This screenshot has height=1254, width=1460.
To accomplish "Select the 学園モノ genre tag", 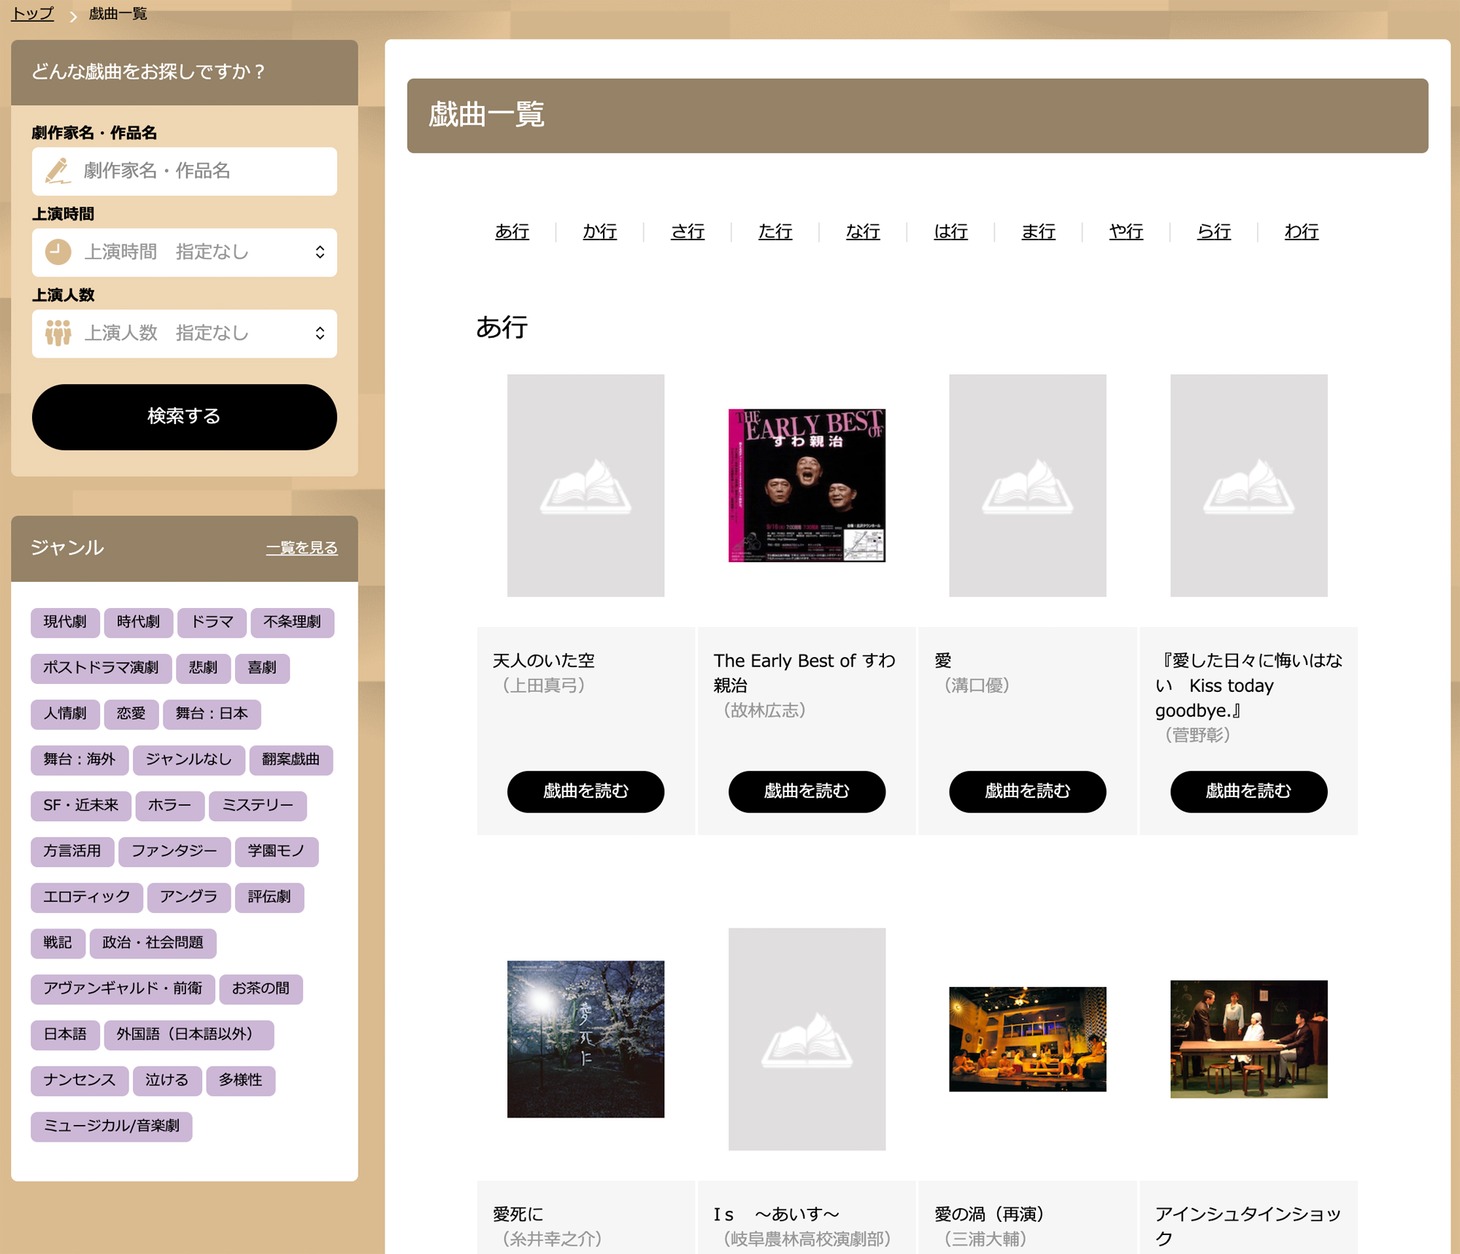I will click(276, 852).
